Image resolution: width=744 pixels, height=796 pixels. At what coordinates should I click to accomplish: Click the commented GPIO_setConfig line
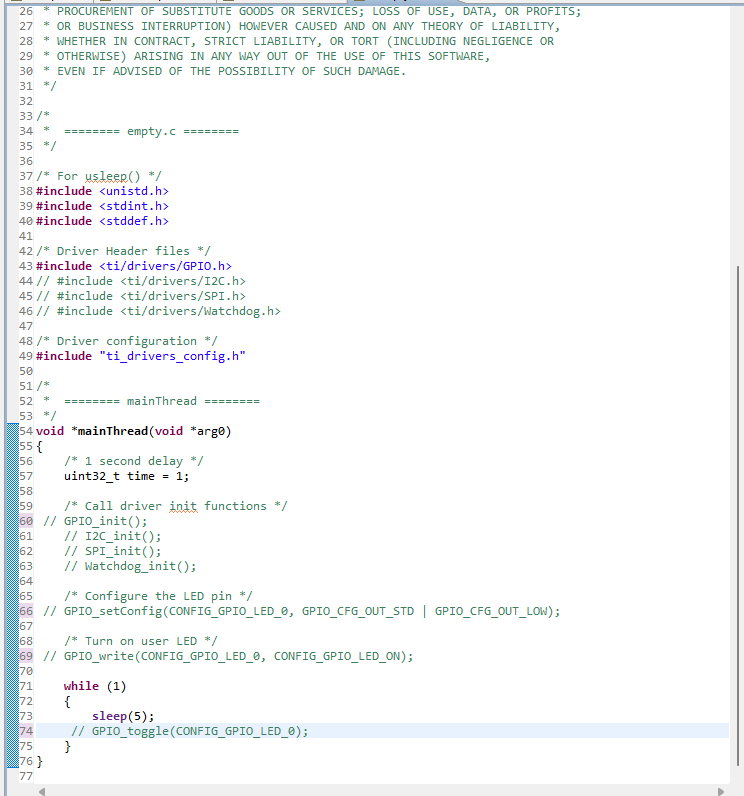[301, 611]
